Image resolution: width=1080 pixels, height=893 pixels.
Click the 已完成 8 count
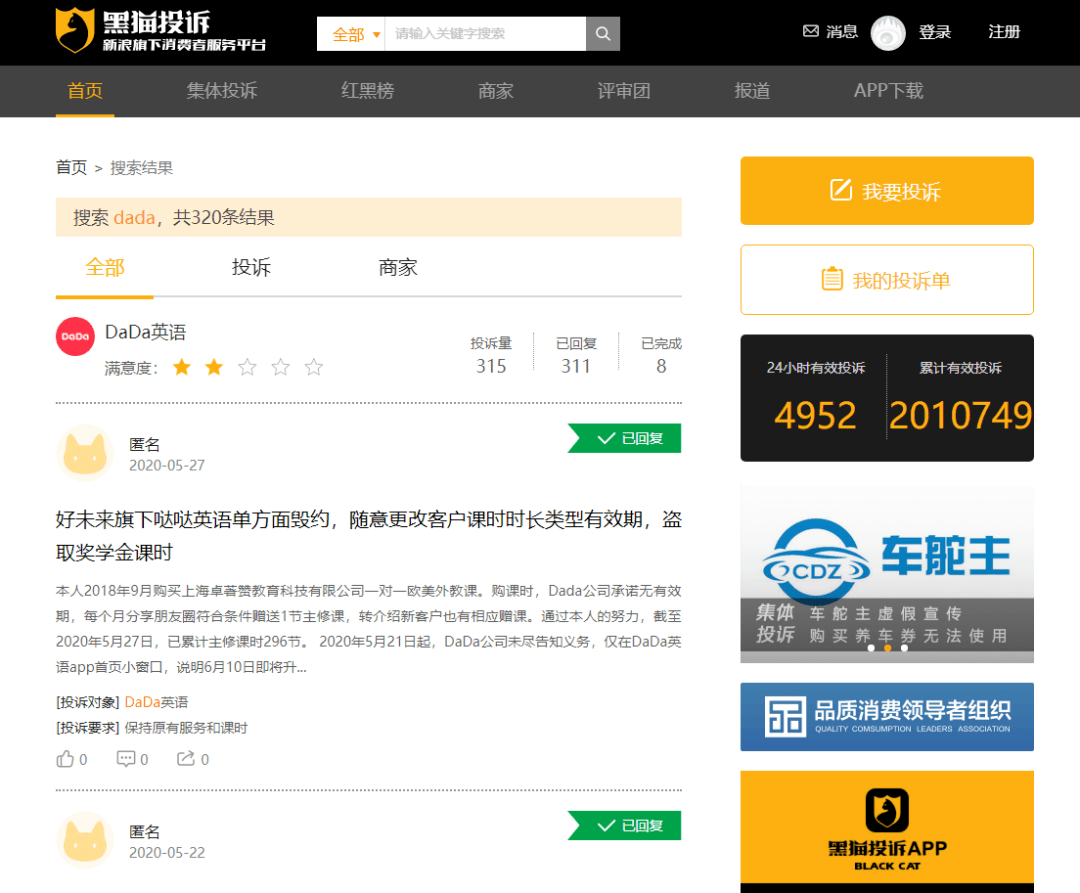[661, 366]
